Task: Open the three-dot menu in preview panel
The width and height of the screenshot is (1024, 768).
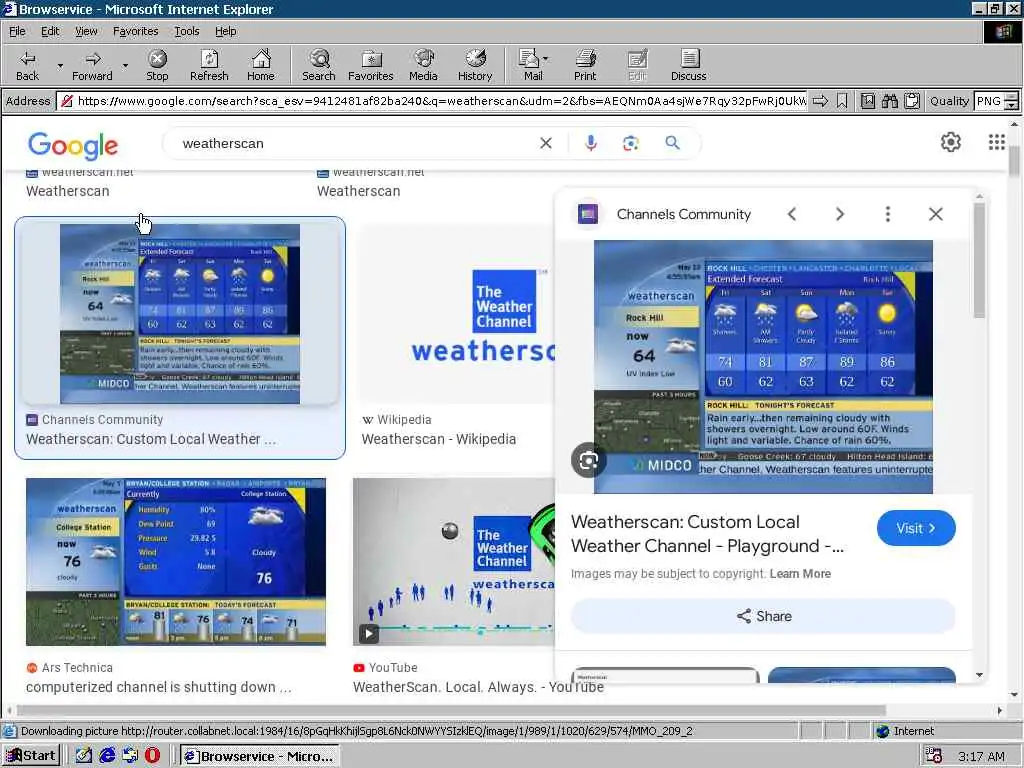Action: click(x=888, y=214)
